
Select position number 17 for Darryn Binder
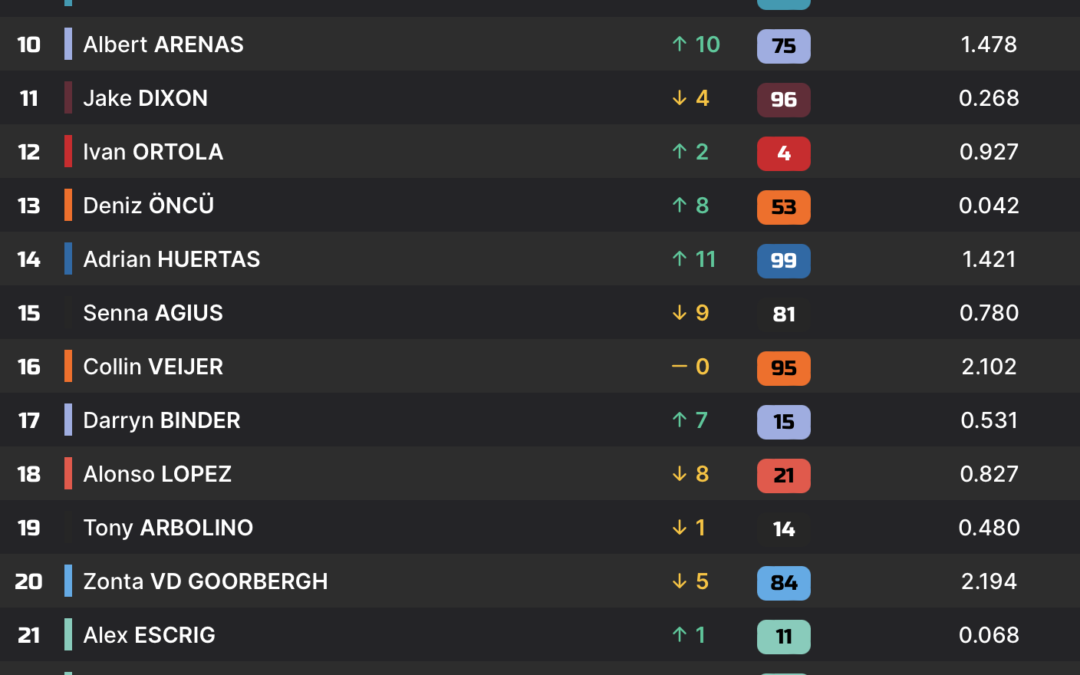coord(28,420)
